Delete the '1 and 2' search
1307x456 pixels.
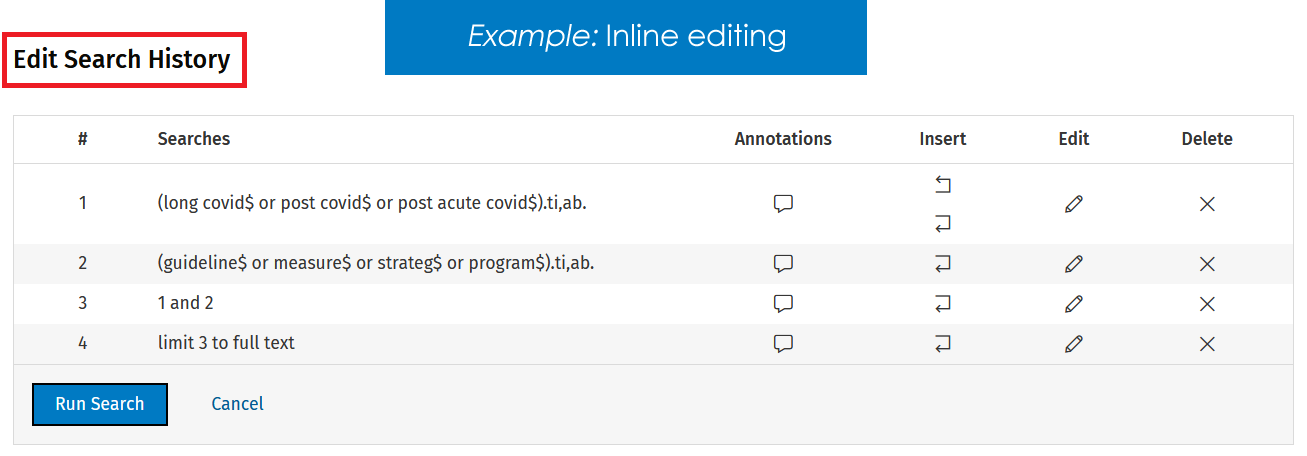(1207, 303)
